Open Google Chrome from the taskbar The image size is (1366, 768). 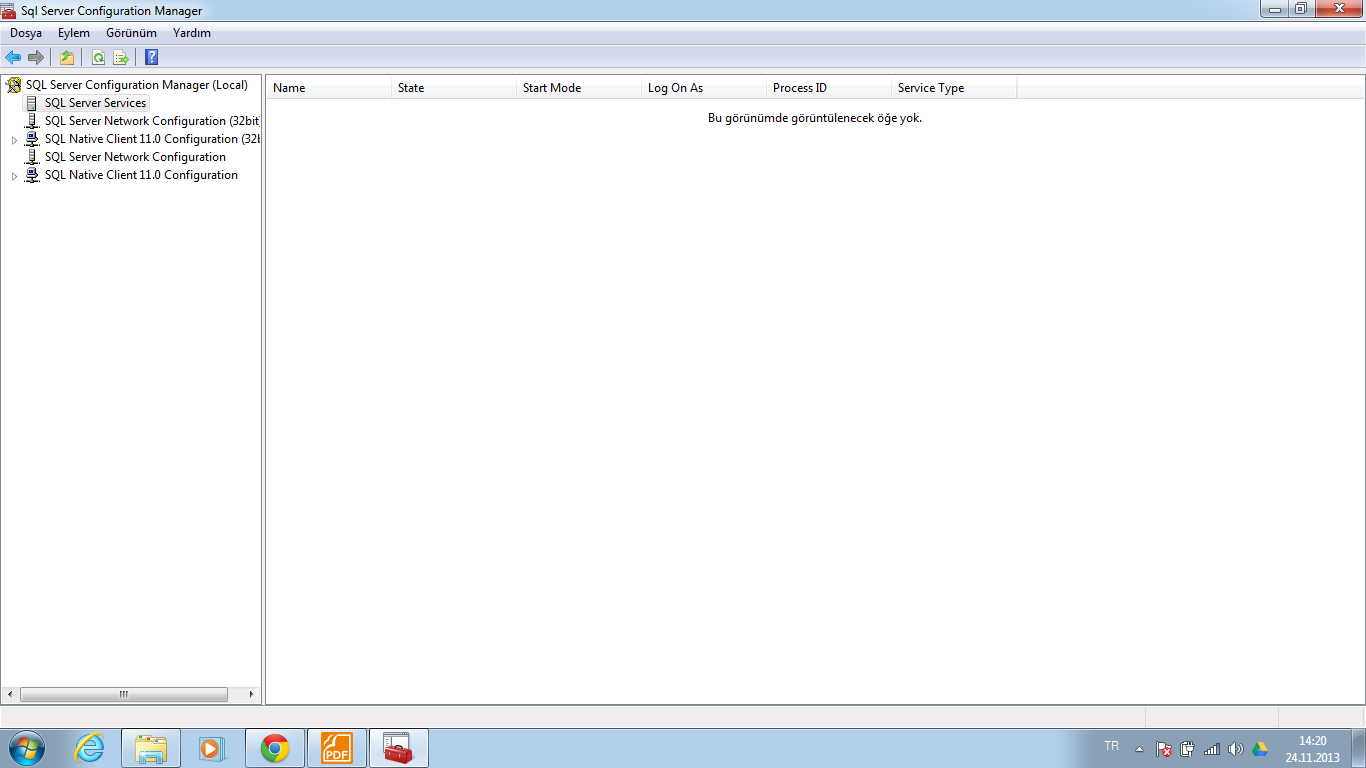275,748
